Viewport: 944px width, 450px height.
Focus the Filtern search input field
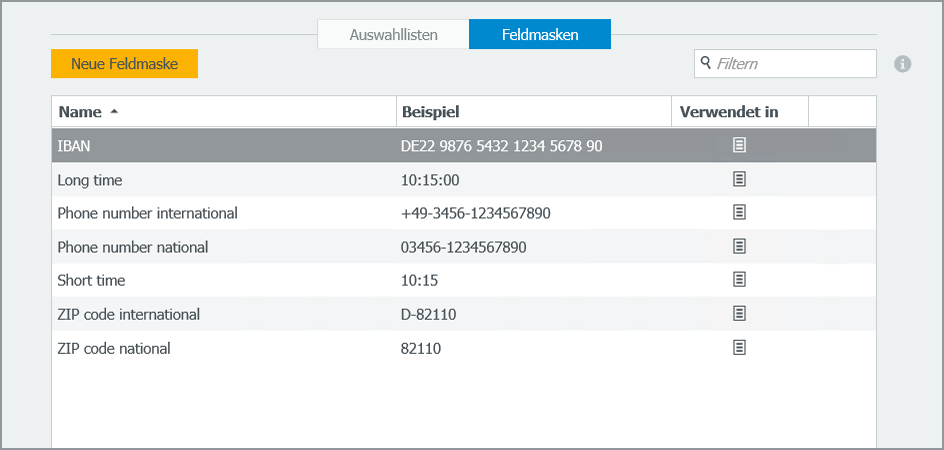tap(792, 64)
